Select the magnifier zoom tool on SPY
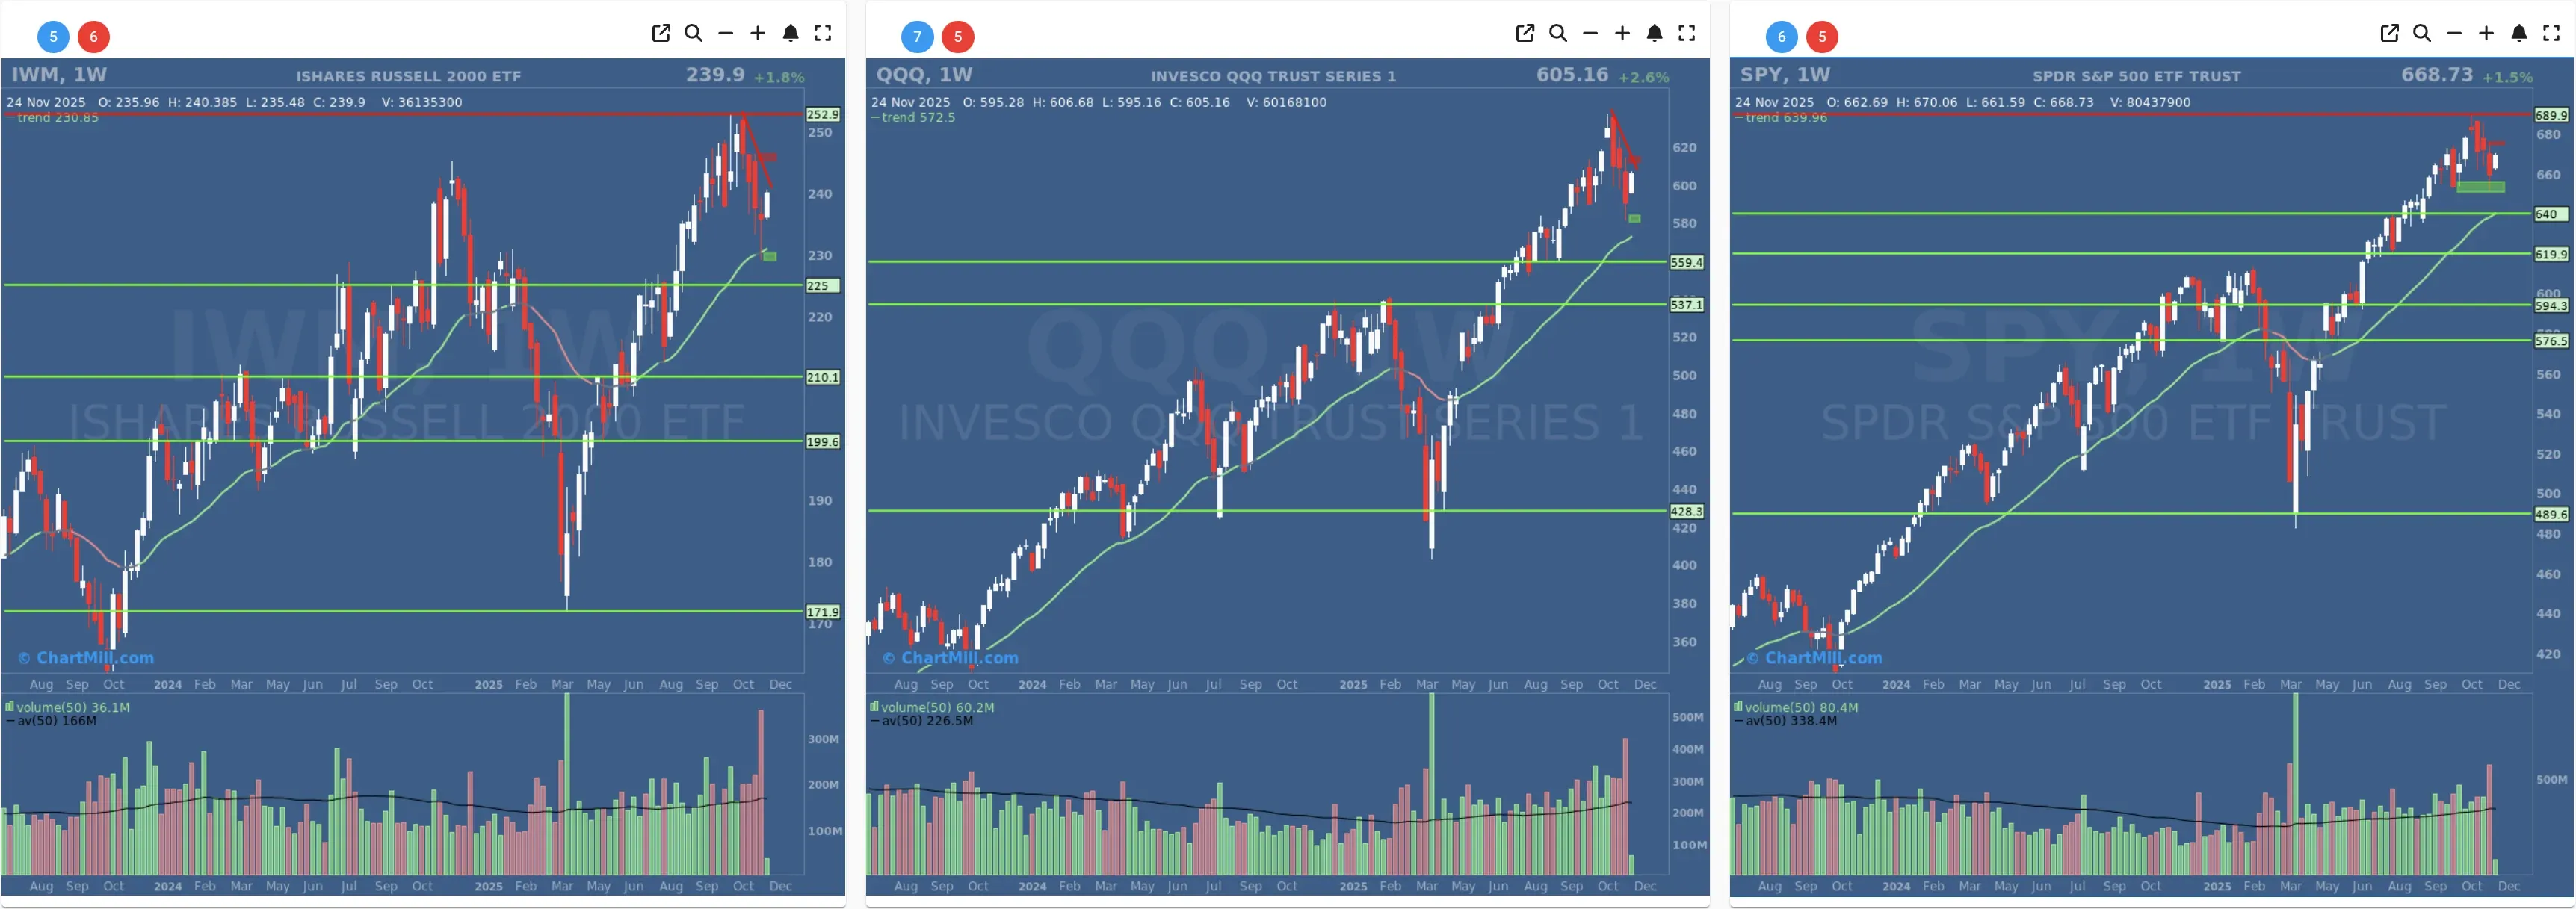This screenshot has height=909, width=2576. tap(2422, 33)
